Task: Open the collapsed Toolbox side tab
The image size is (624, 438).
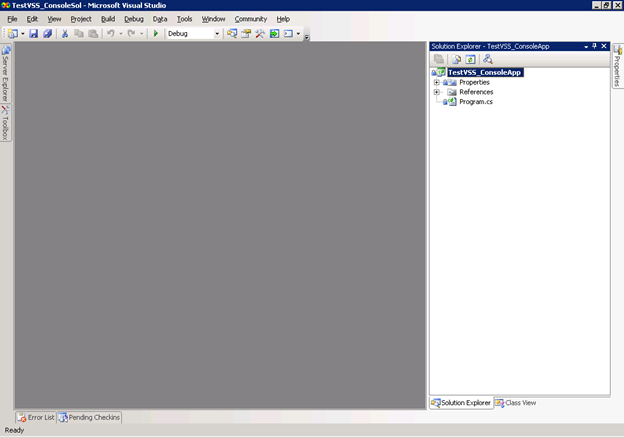Action: point(6,123)
